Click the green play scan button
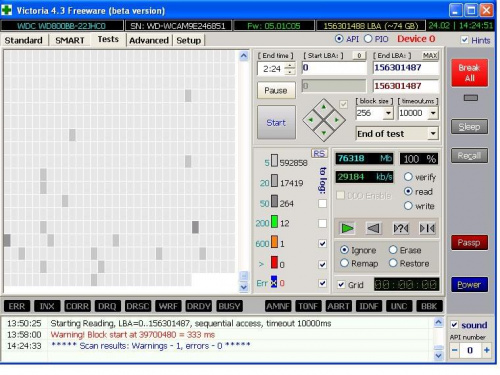 pos(347,229)
